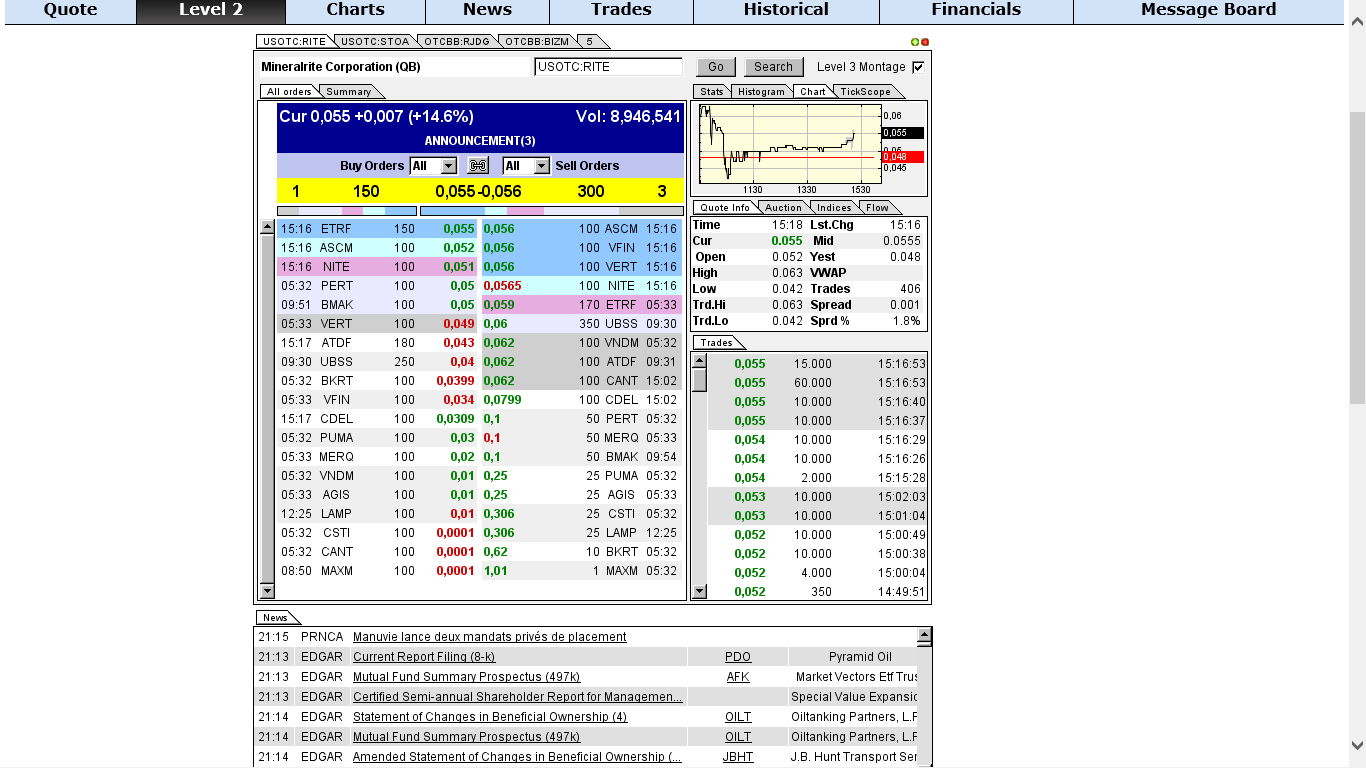Select the OTCBB:BIZM montage tab

[x=537, y=42]
